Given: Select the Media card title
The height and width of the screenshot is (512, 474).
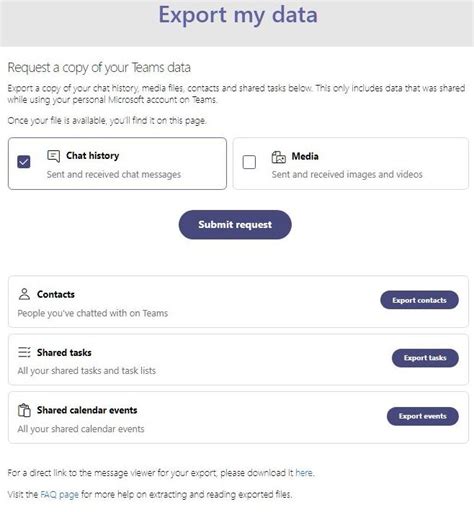Looking at the screenshot, I should 305,156.
